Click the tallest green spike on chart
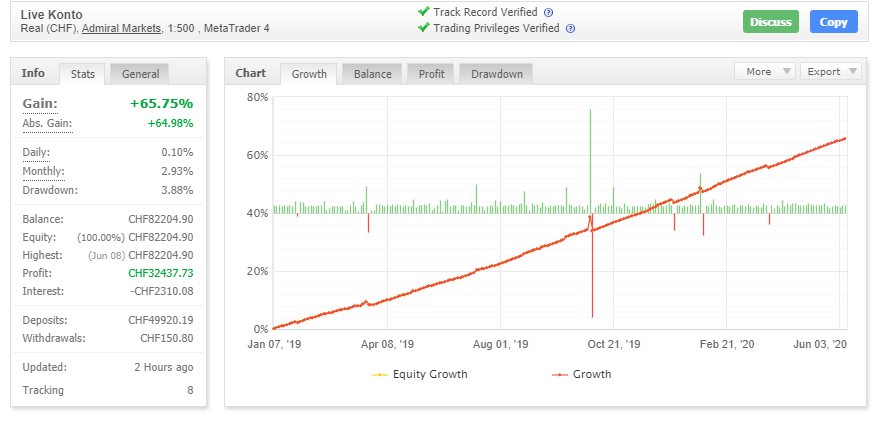 [591, 150]
